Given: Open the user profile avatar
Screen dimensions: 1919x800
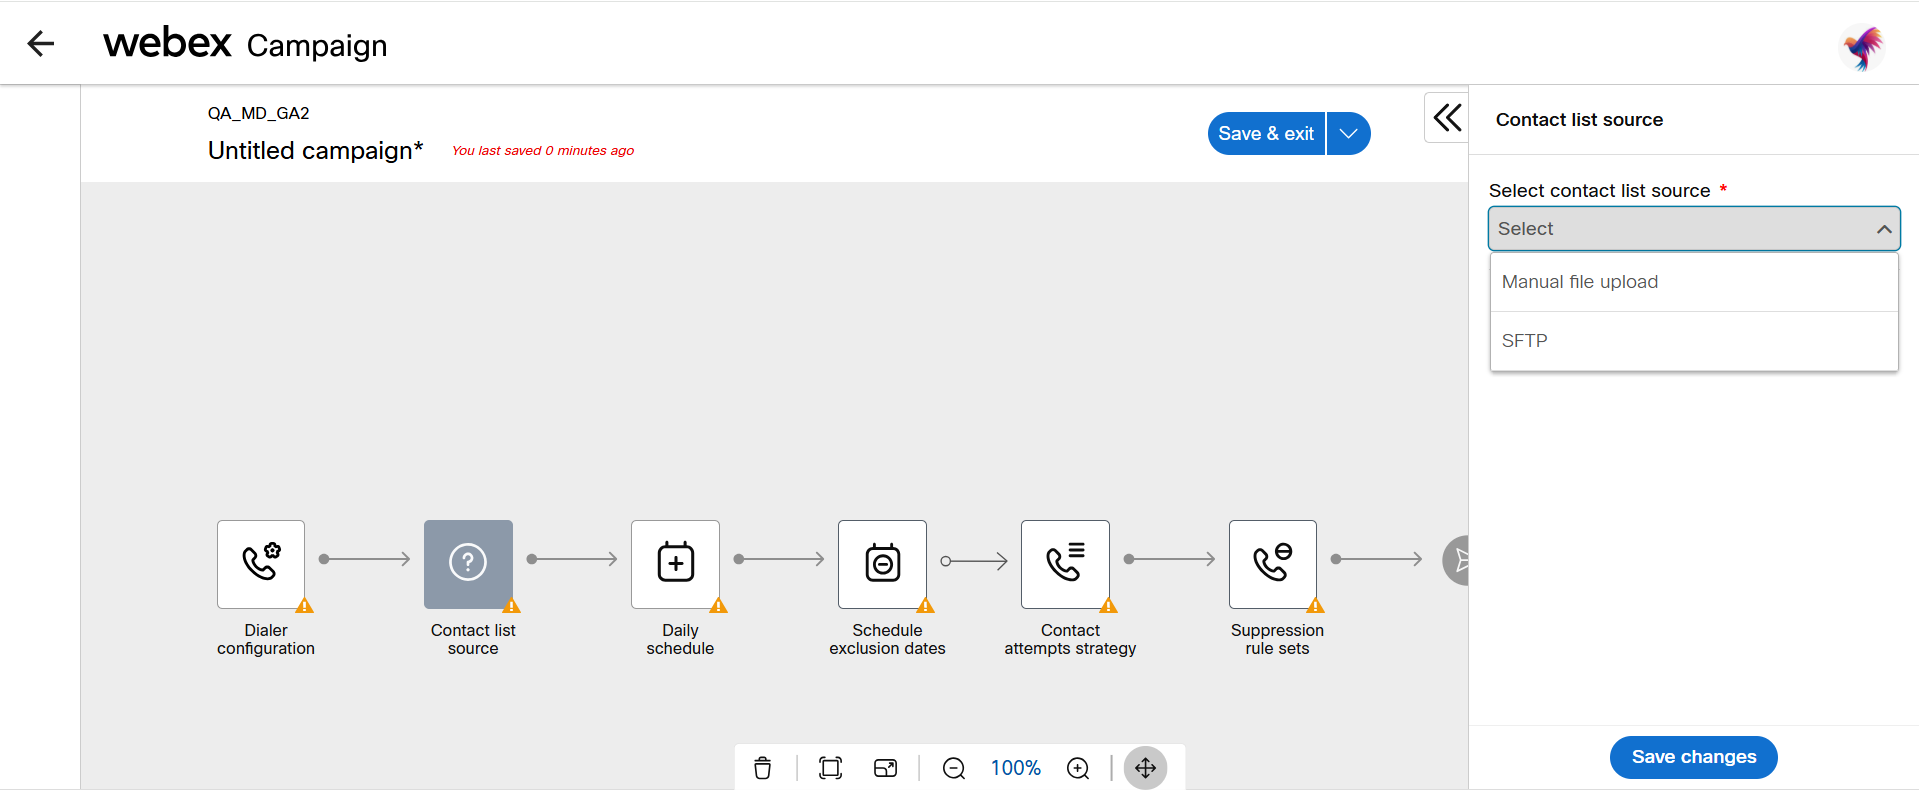Looking at the screenshot, I should pyautogui.click(x=1862, y=46).
